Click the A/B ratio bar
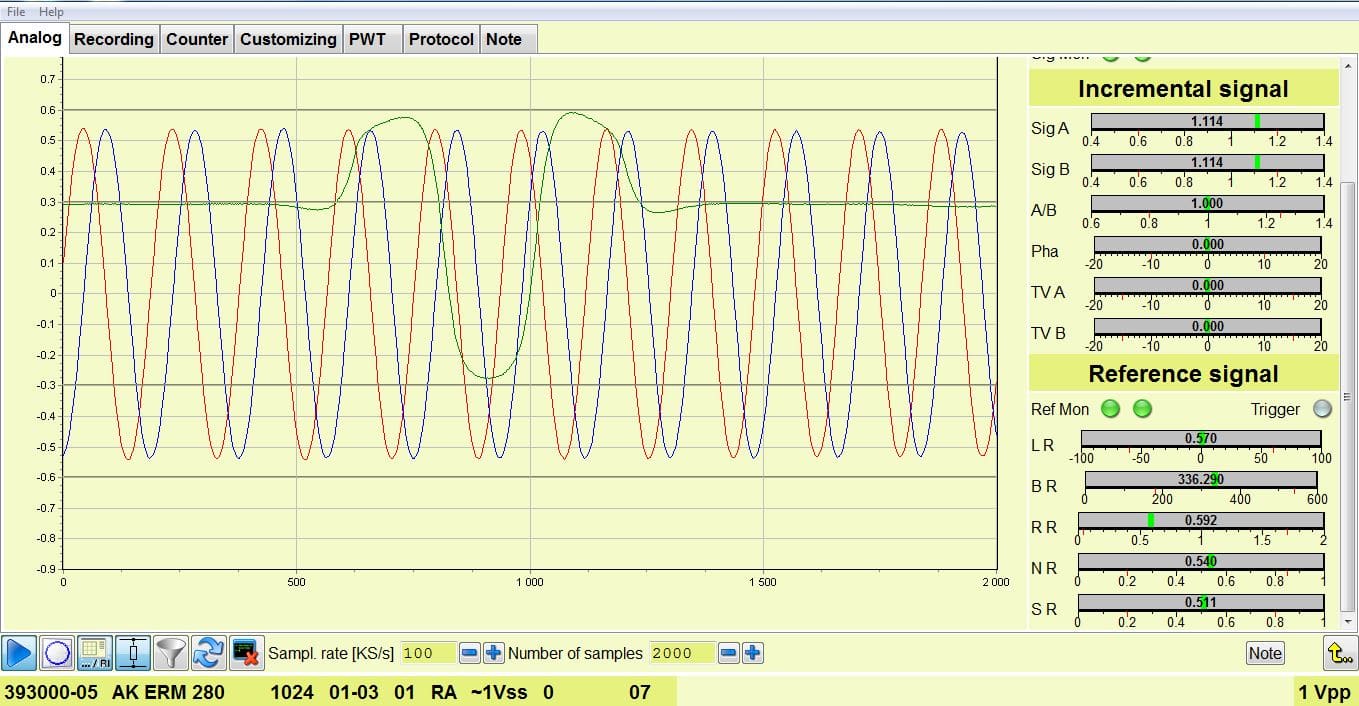This screenshot has width=1359, height=706. pos(1207,203)
